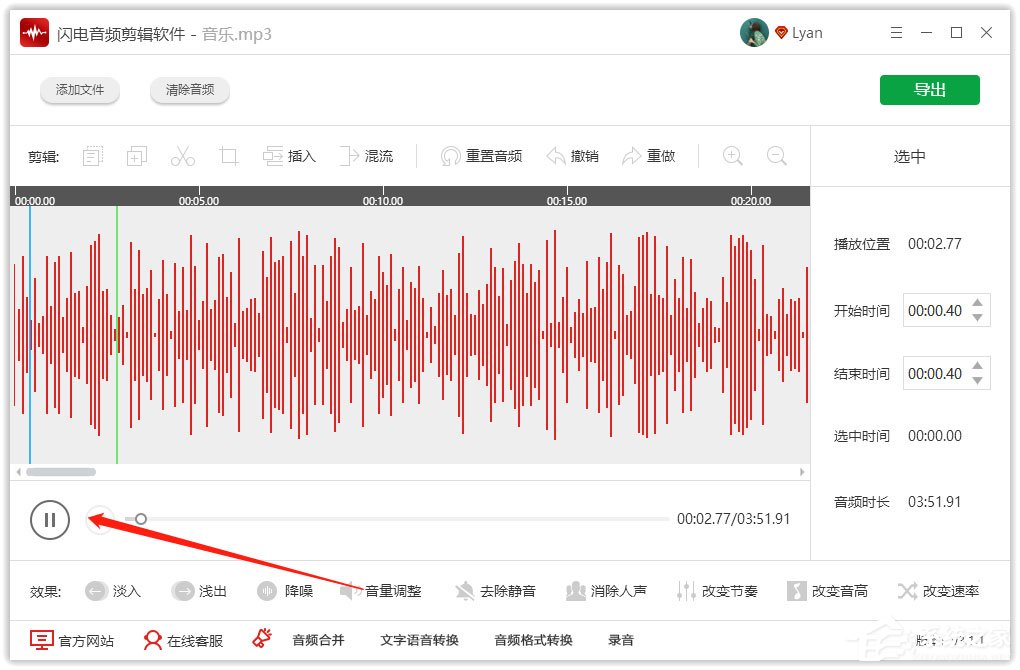Switch to the 选中 selection panel
The image size is (1020, 670).
[908, 155]
